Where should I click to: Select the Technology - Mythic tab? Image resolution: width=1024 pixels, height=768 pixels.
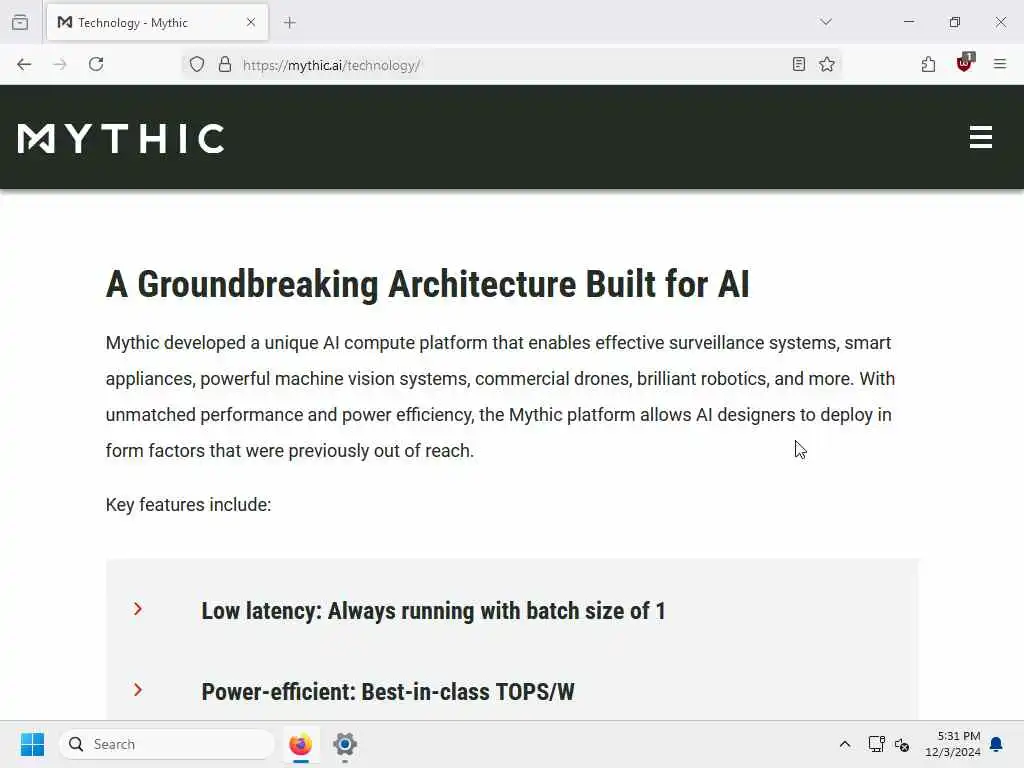[x=157, y=22]
